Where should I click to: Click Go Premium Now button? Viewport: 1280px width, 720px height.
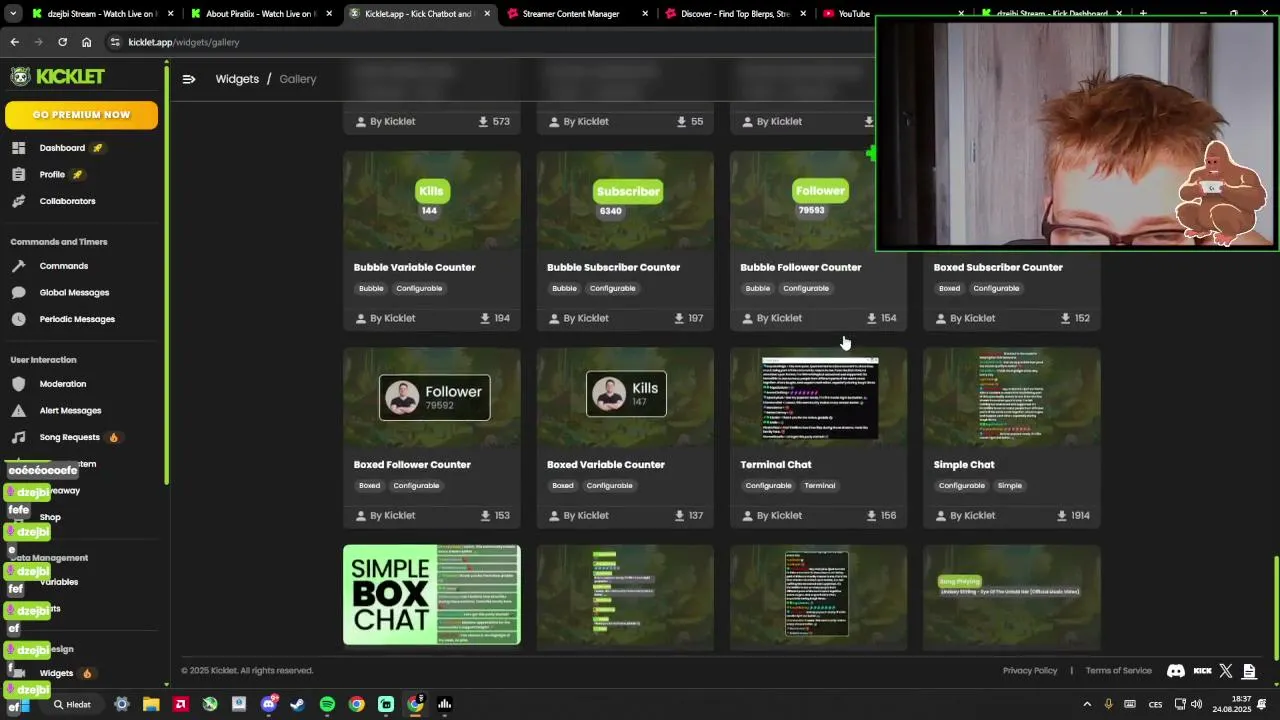pyautogui.click(x=81, y=115)
